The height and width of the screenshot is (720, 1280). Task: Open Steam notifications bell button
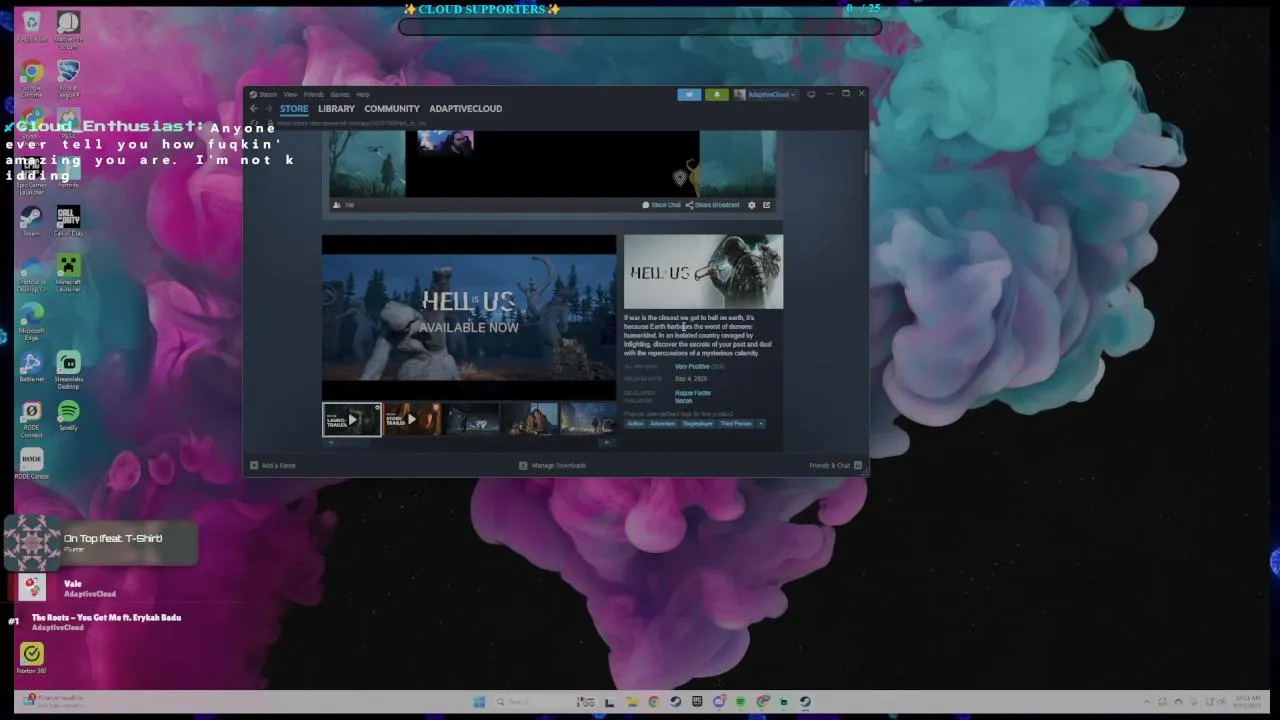(x=716, y=94)
